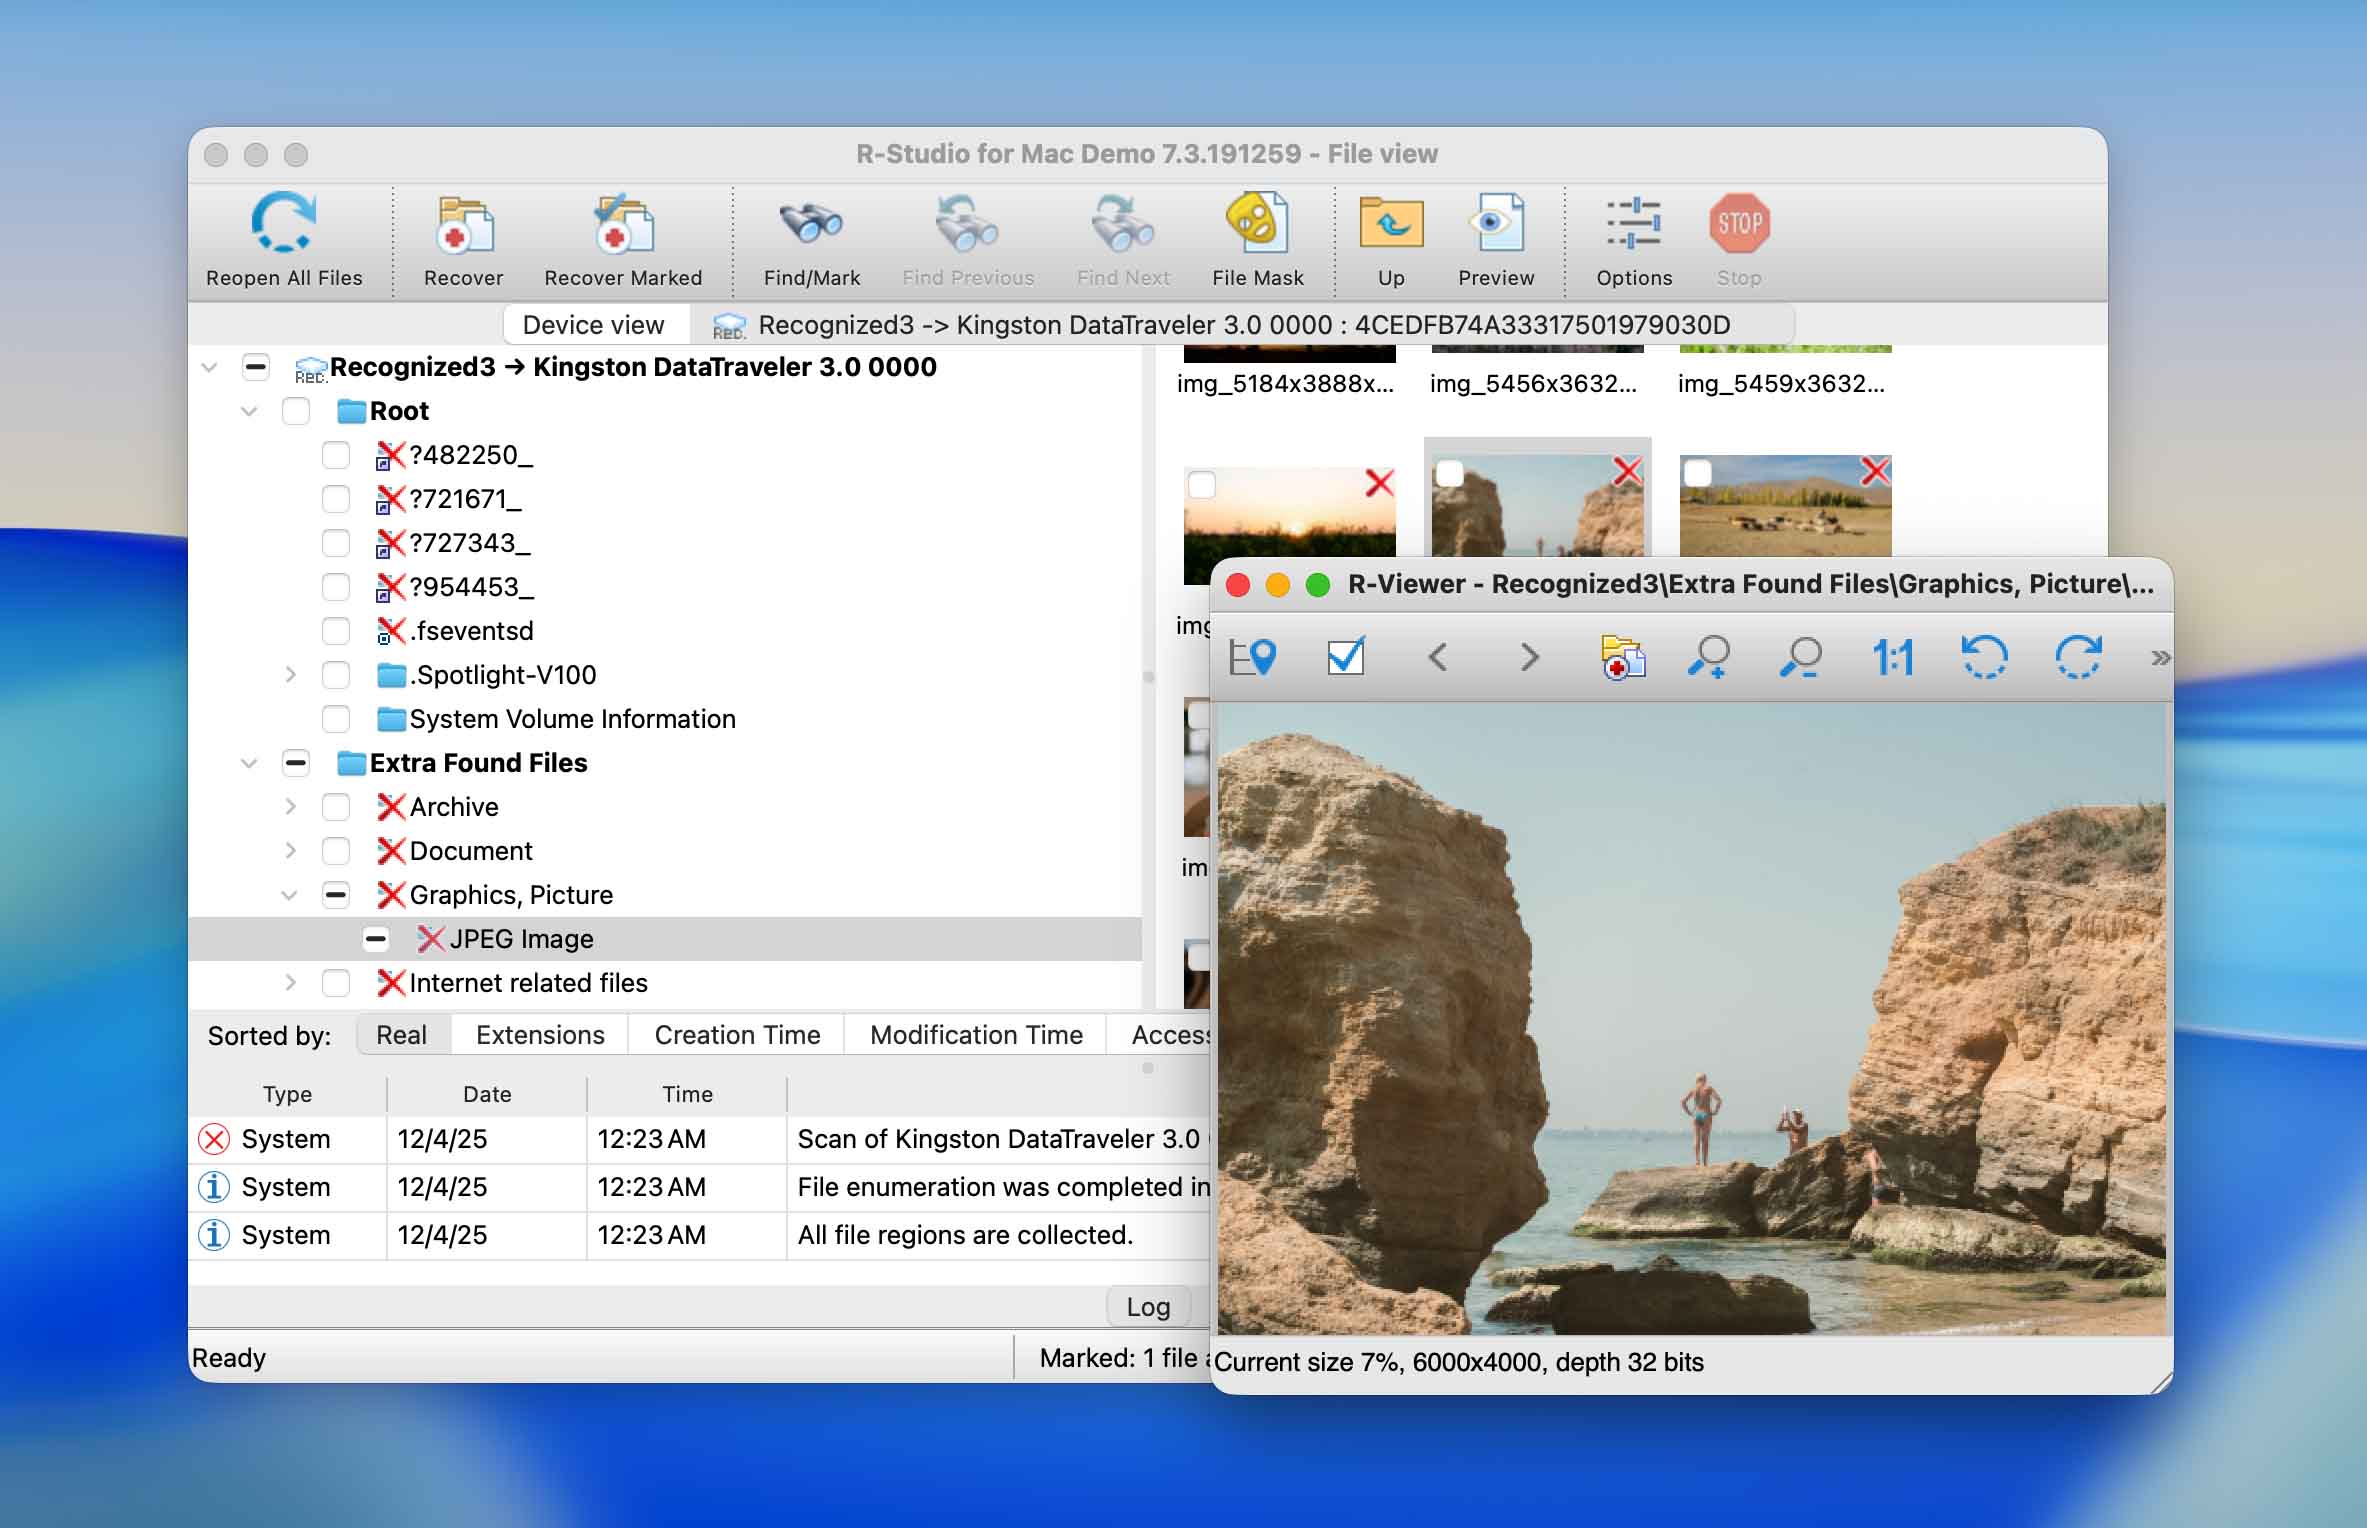Expand the Internet related files category

(x=290, y=983)
